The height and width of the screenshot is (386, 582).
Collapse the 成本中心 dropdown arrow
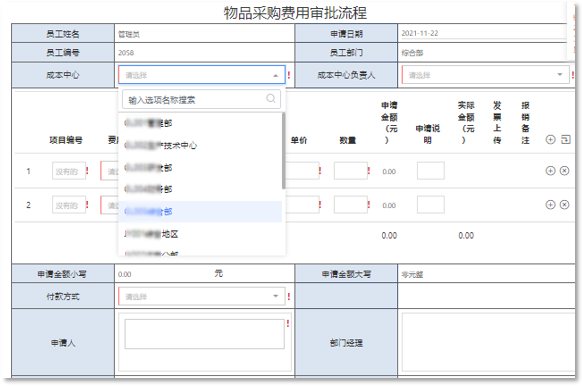[x=275, y=75]
